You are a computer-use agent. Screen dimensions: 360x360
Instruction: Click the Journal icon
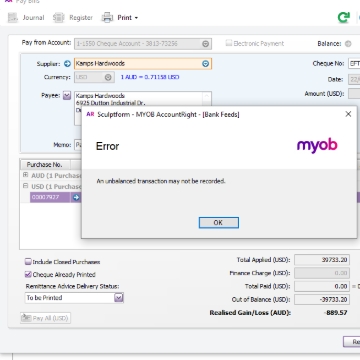(x=13, y=18)
